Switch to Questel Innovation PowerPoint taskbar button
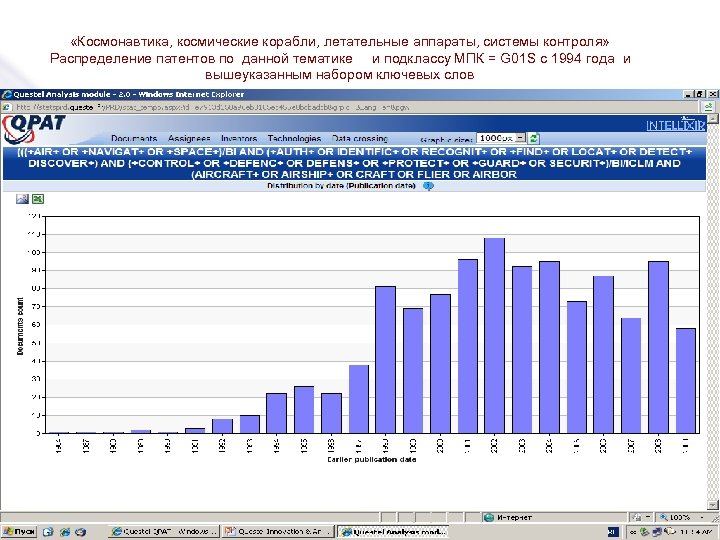 point(277,532)
